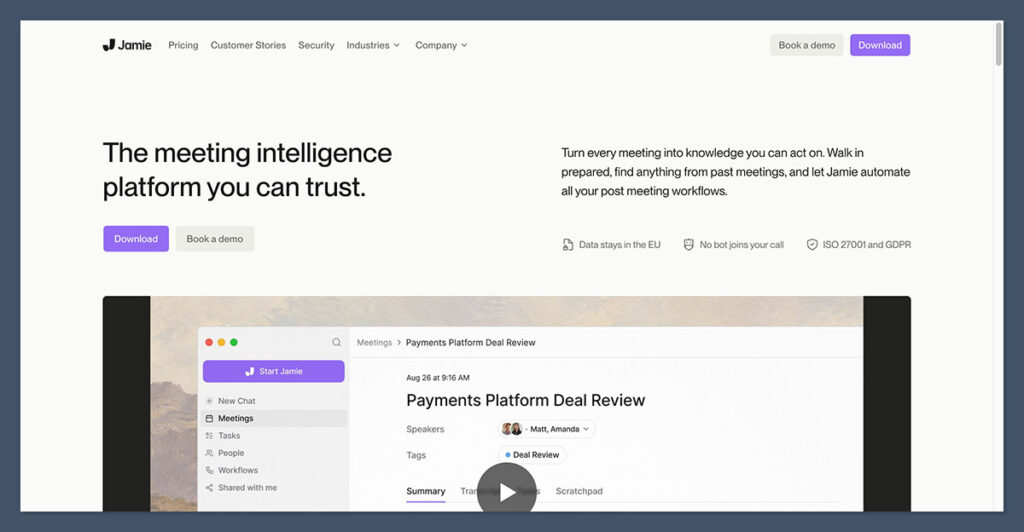Click the 'ISO 27001 and GDPR' text
Image resolution: width=1024 pixels, height=532 pixels.
pos(867,245)
